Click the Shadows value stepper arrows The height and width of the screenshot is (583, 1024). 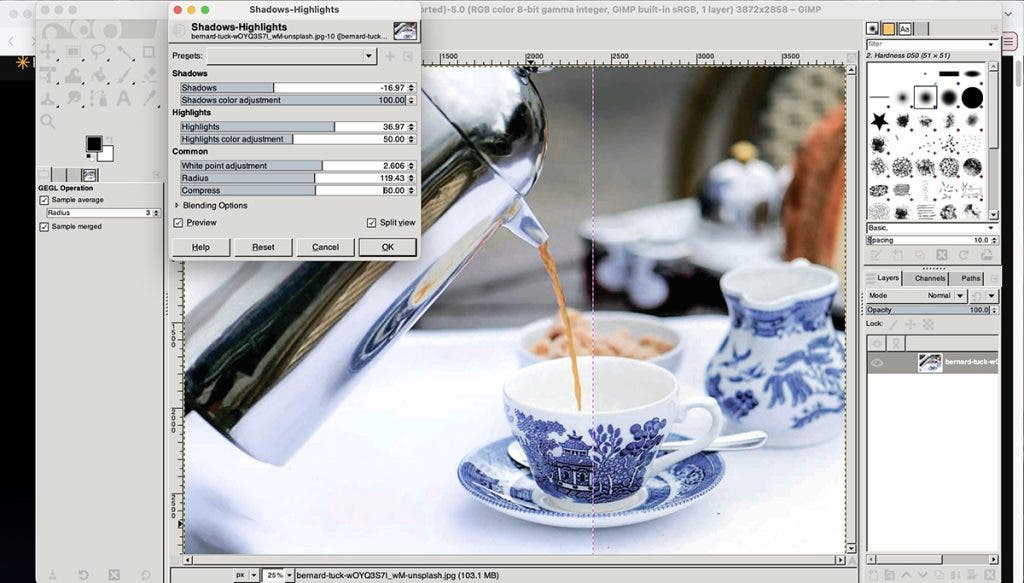[x=411, y=87]
